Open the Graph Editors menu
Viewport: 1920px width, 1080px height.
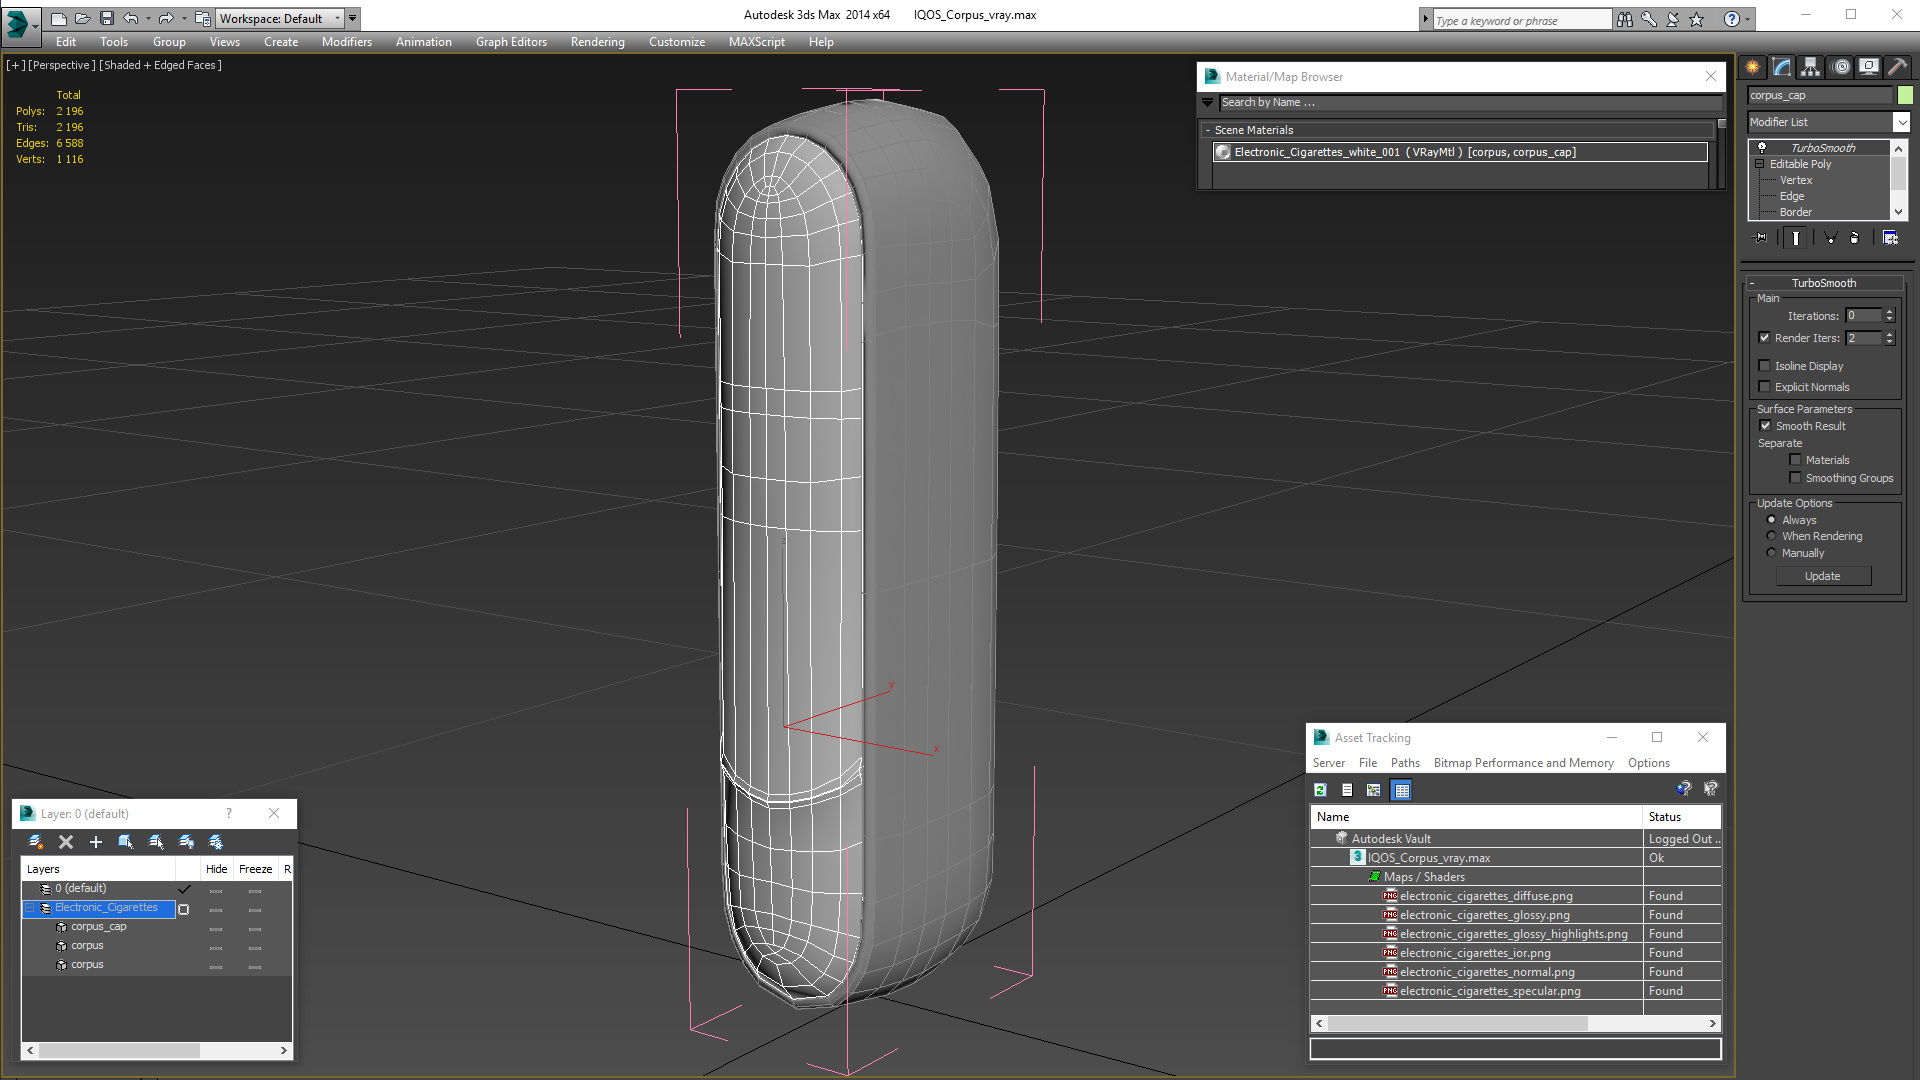[x=511, y=42]
